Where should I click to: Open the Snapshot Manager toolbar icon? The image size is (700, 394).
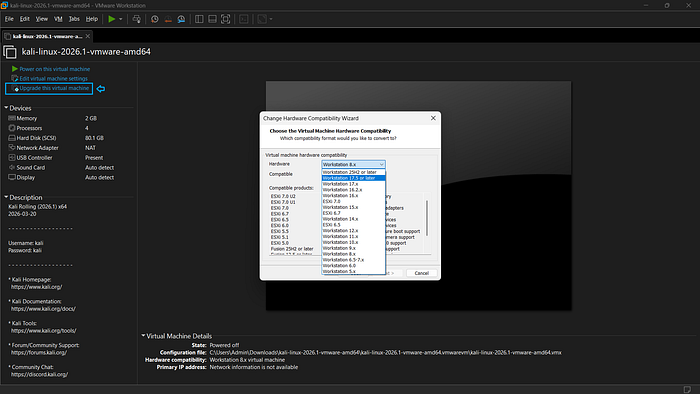[x=181, y=19]
